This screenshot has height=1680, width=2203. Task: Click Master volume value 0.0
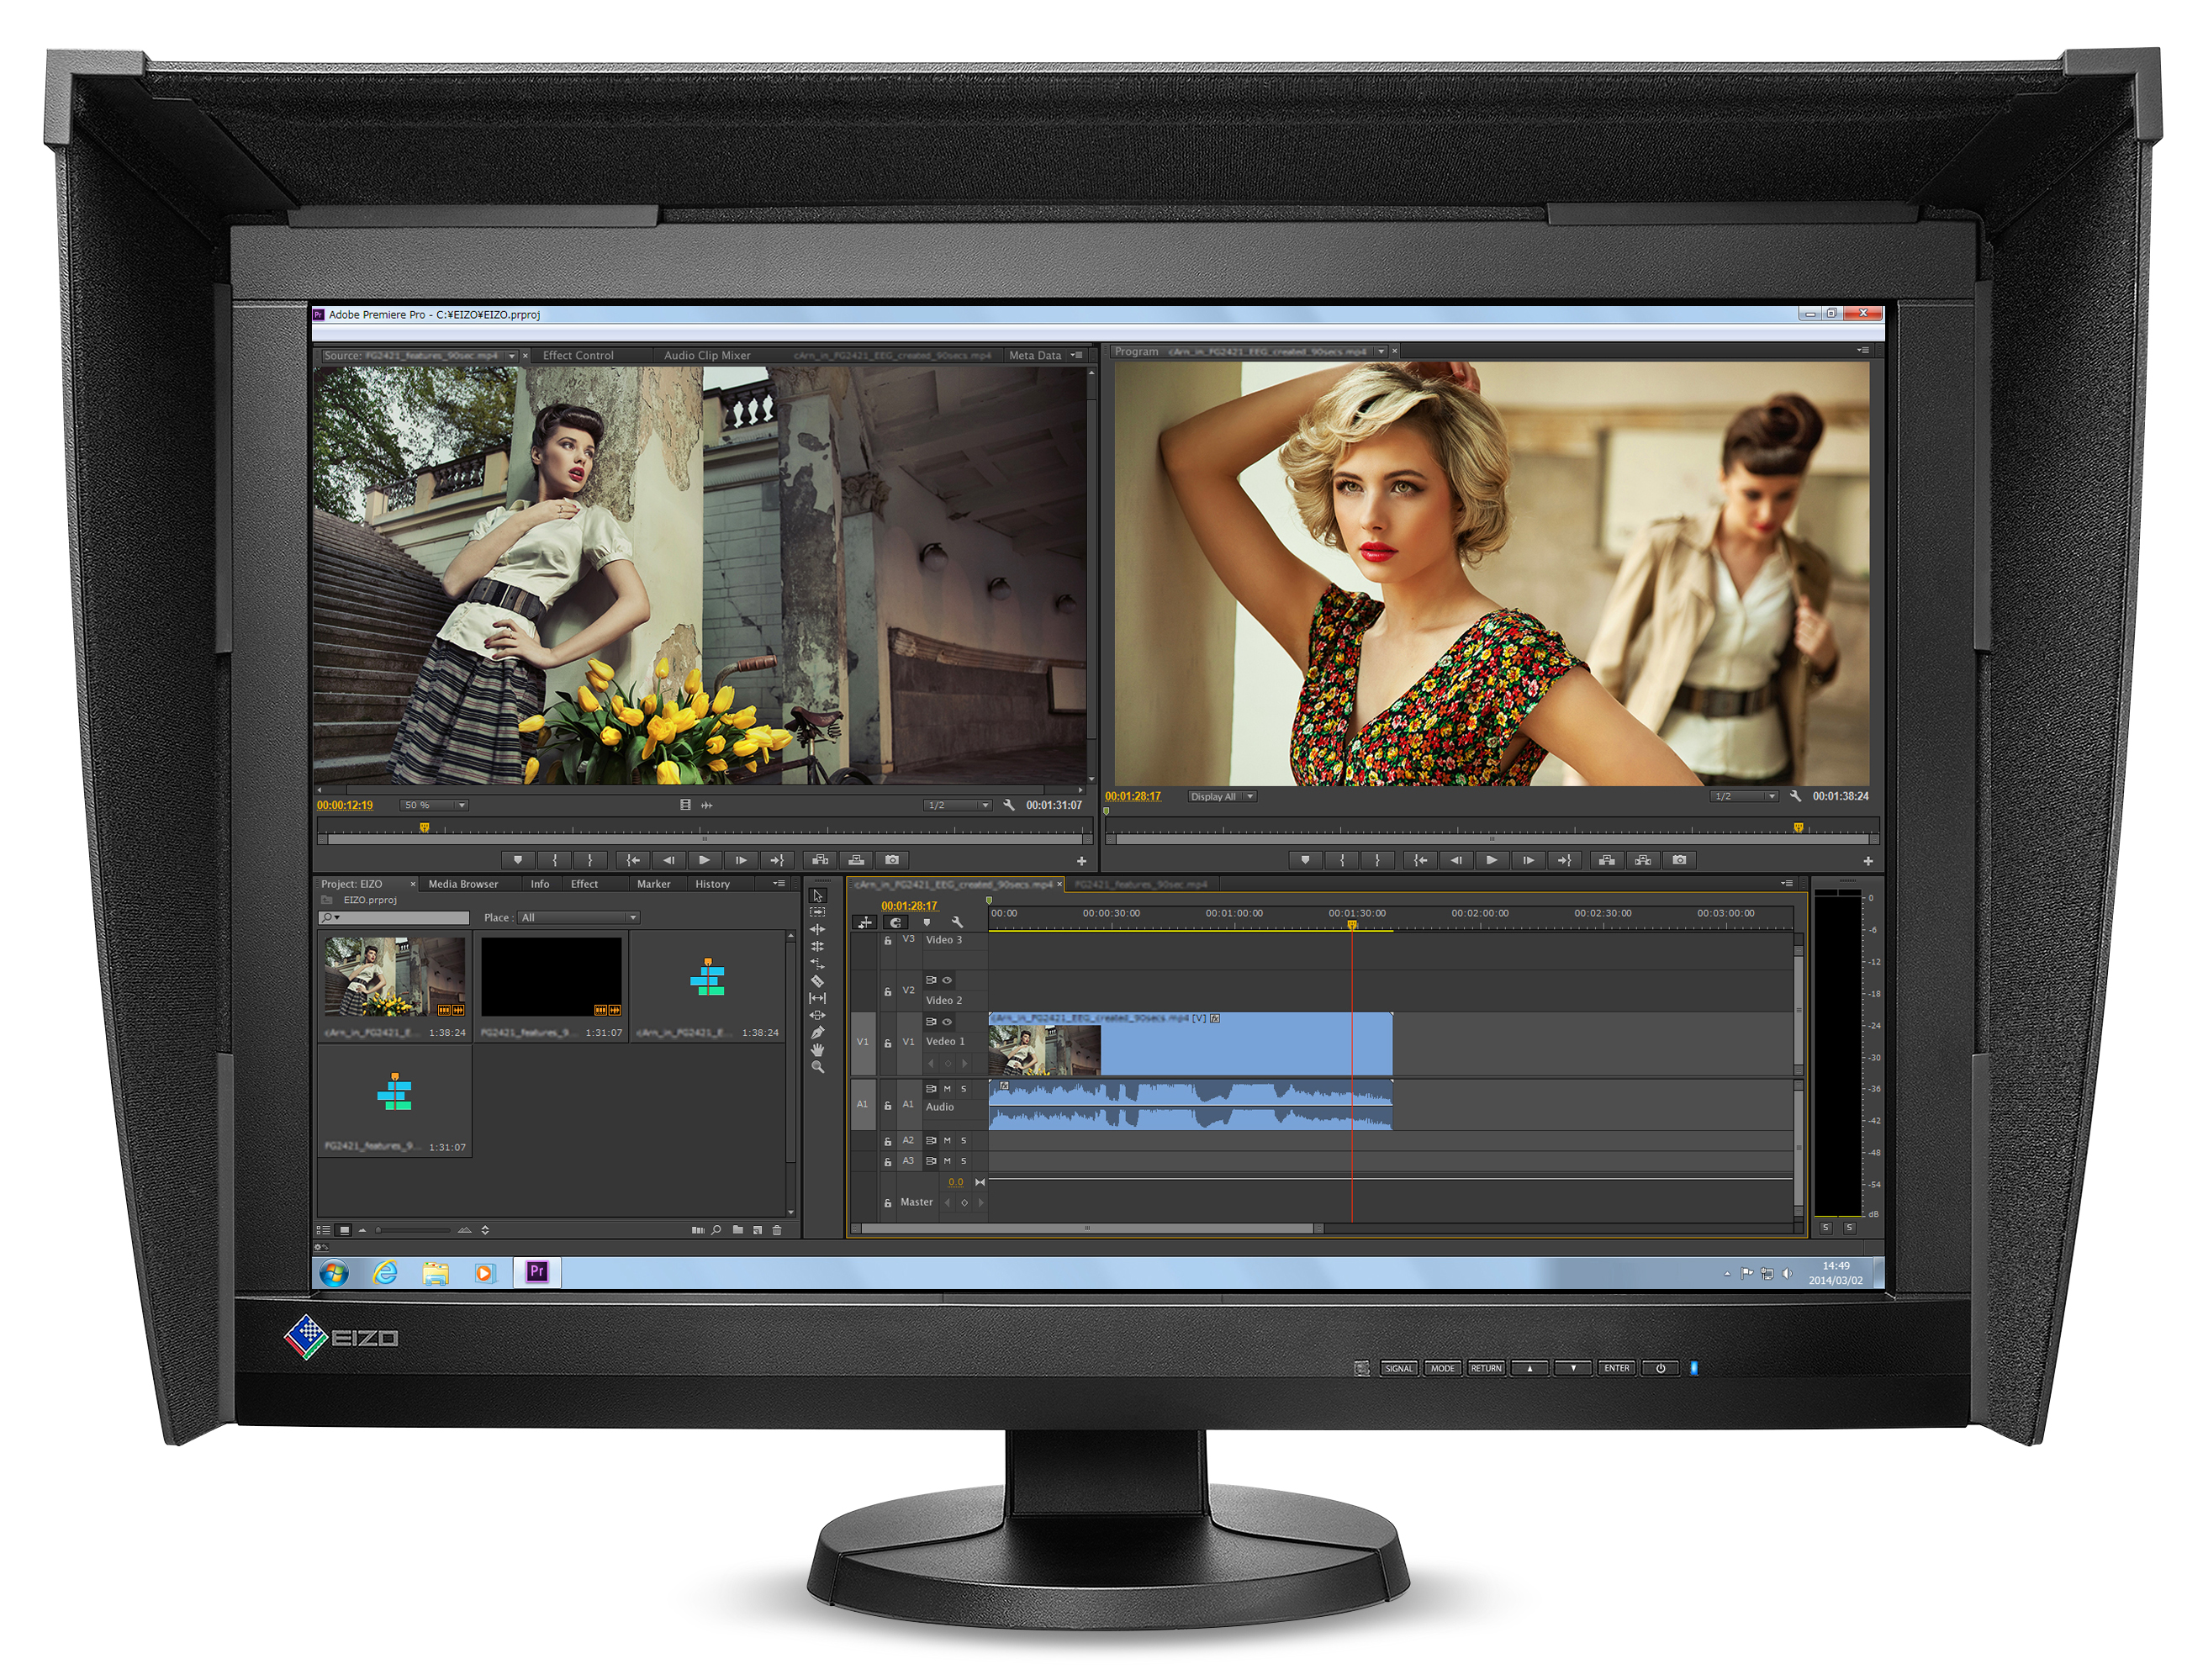pyautogui.click(x=956, y=1182)
